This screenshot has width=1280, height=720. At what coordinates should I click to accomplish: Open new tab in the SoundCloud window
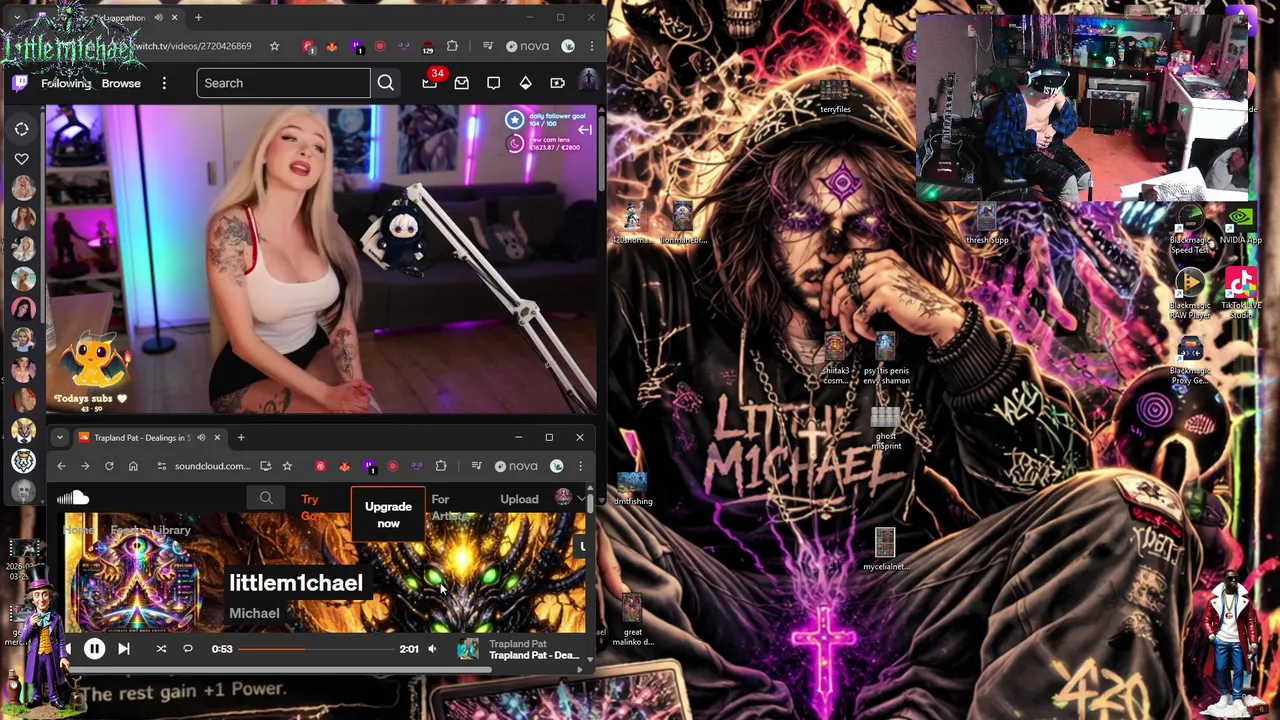[x=241, y=437]
